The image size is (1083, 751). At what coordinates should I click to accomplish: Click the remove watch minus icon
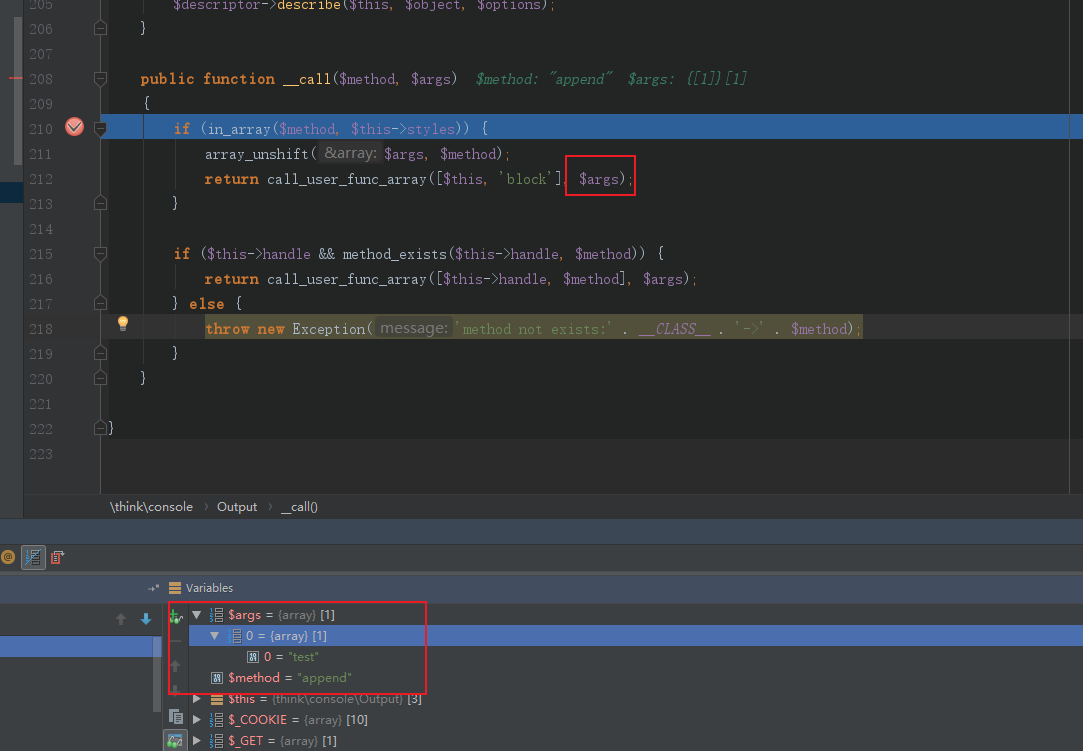click(175, 641)
